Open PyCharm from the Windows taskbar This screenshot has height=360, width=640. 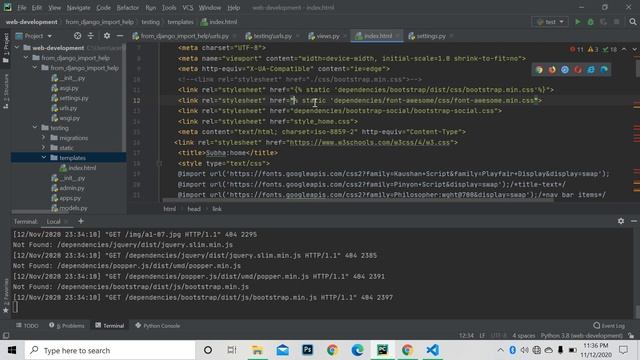[382, 350]
